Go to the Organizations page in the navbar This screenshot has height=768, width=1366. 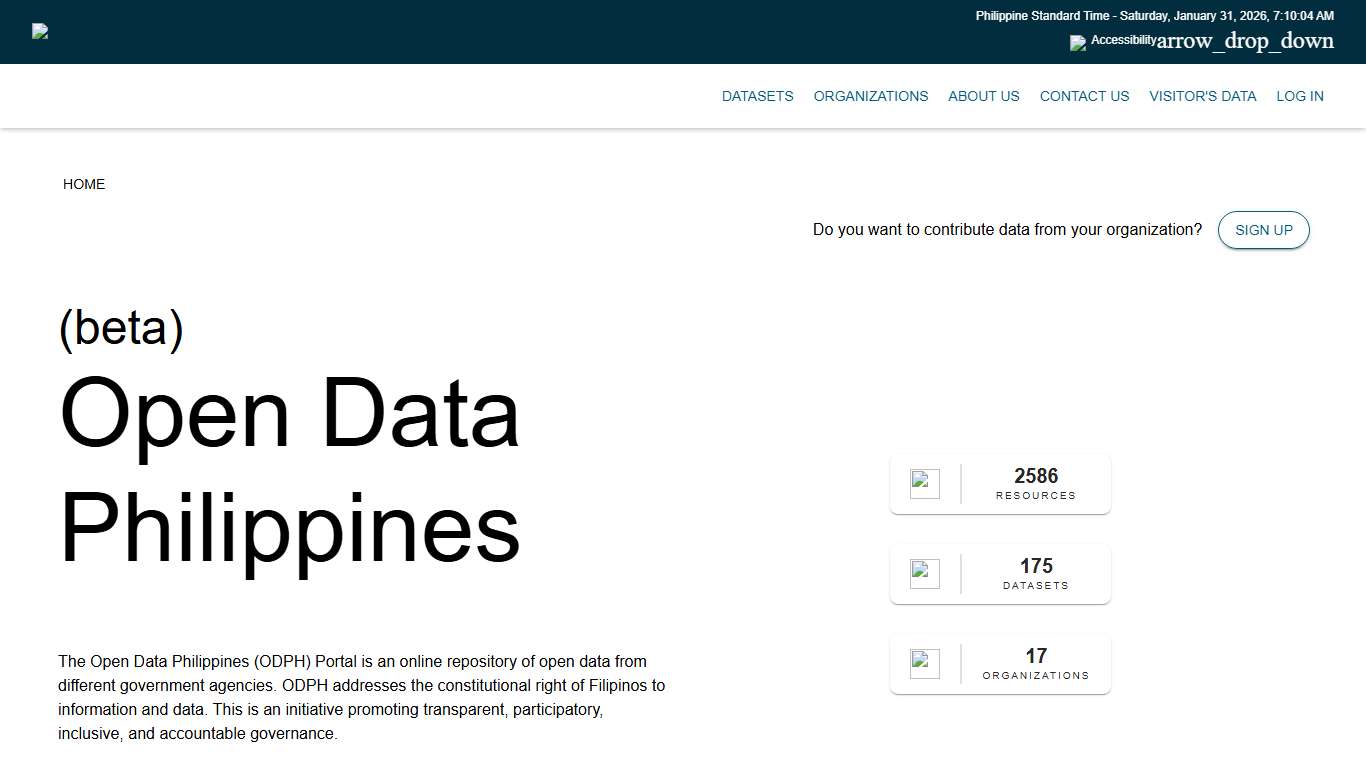pyautogui.click(x=870, y=96)
